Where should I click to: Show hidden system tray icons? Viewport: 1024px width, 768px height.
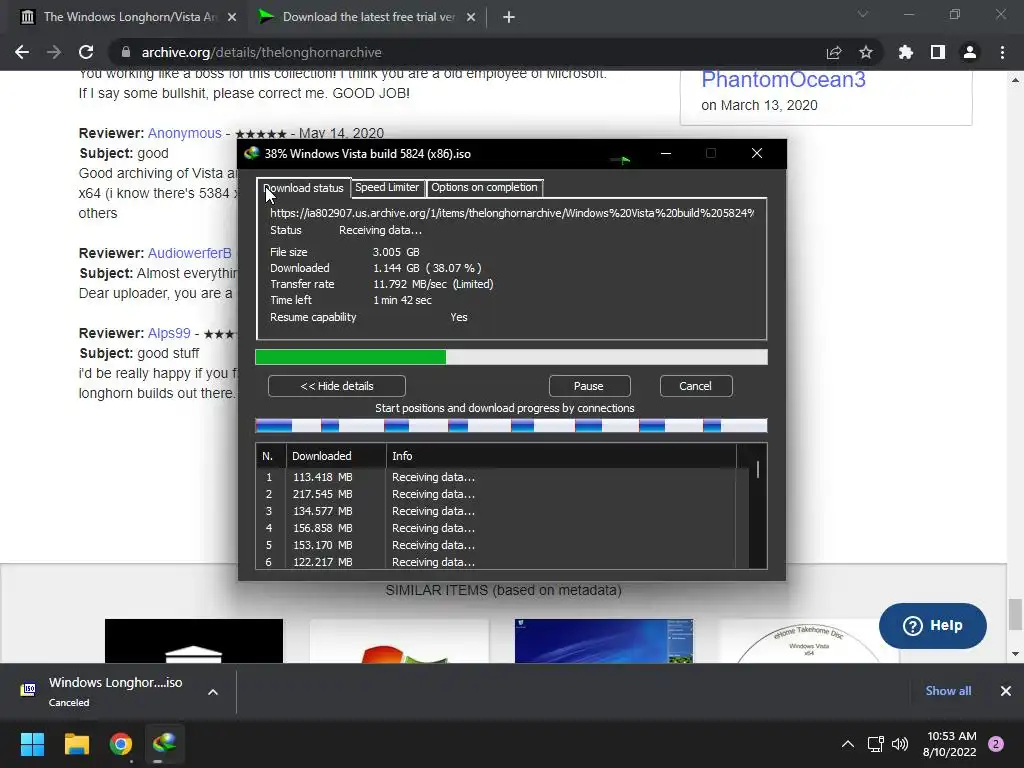pos(848,744)
